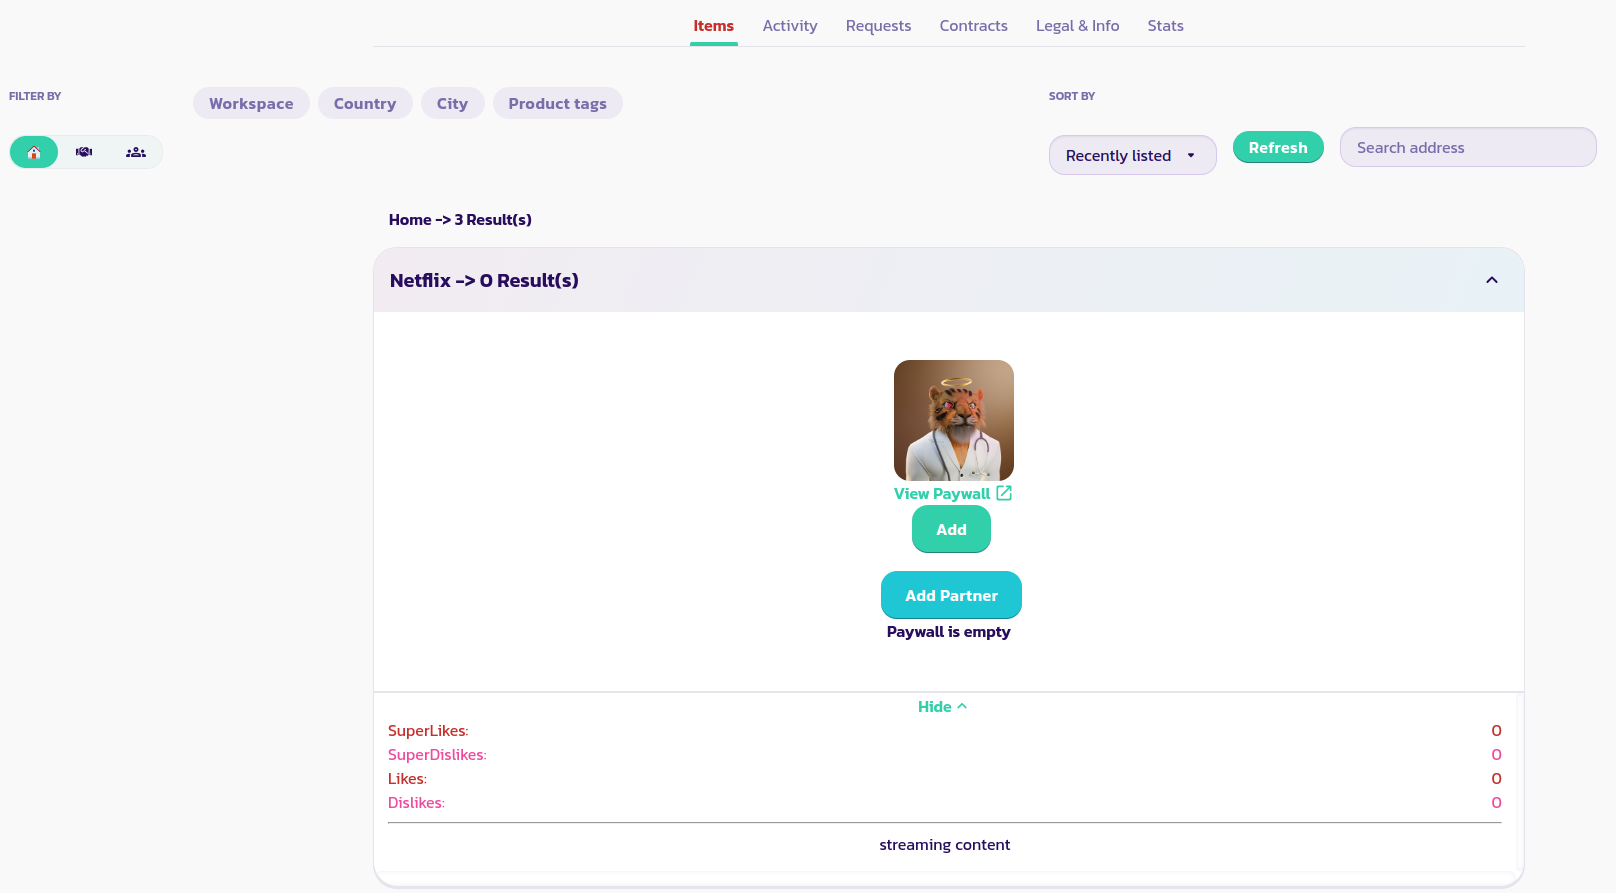The height and width of the screenshot is (893, 1616).
Task: Collapse the Netflix results panel chevron
Action: coord(1491,280)
